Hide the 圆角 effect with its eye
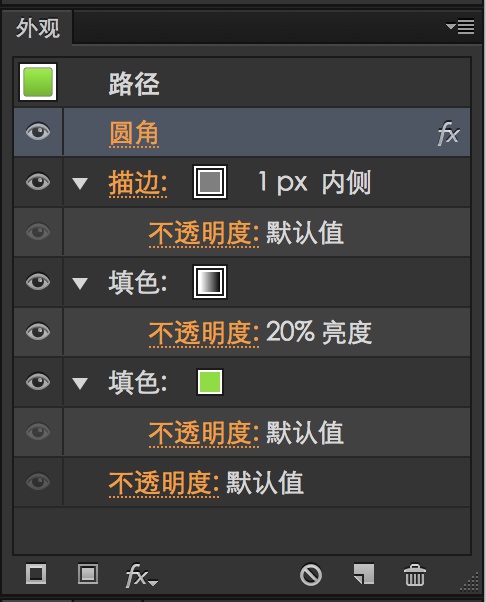Viewport: 486px width, 602px height. [x=38, y=132]
